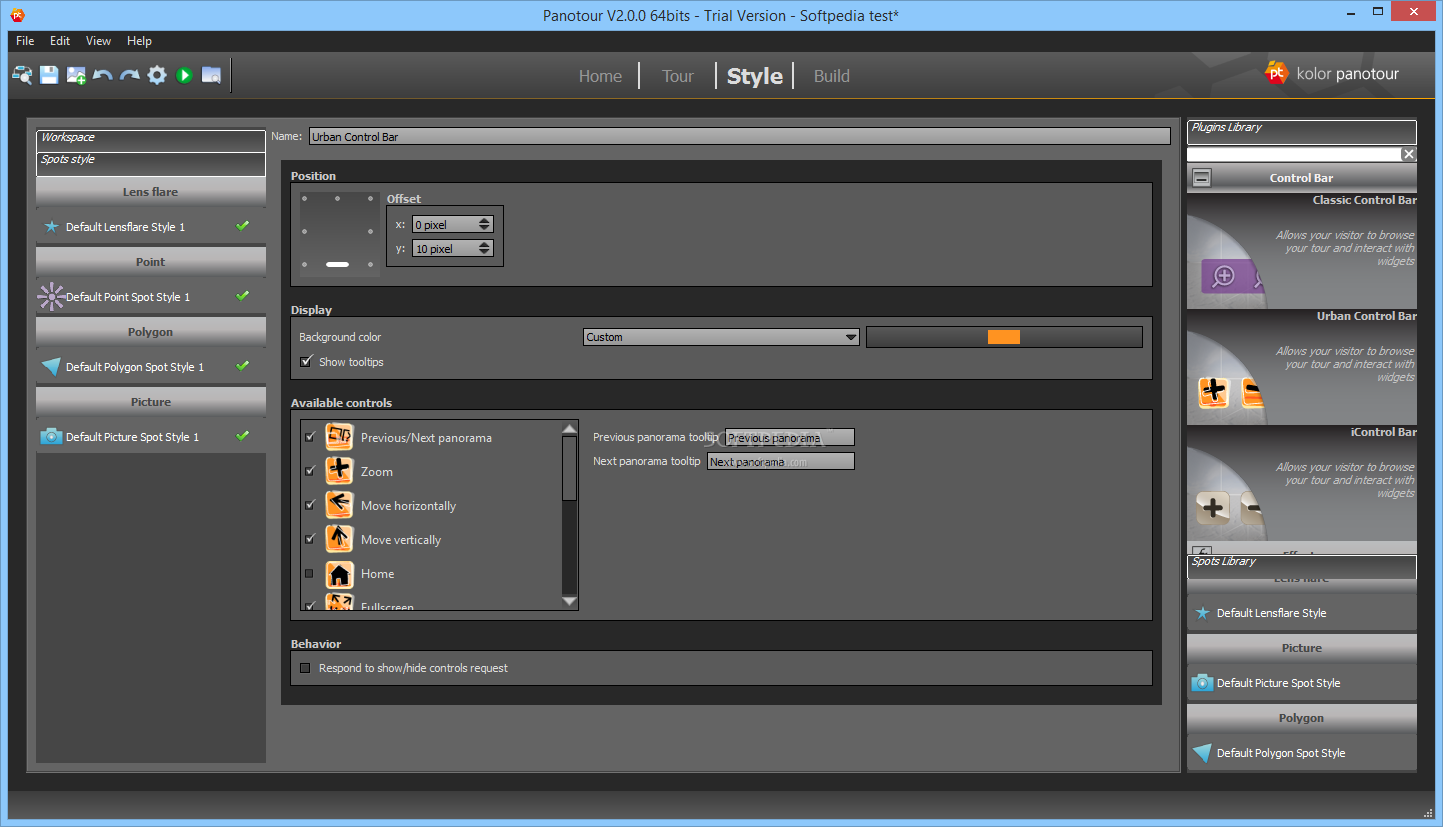Screen dimensions: 1443x827
Task: Click the Workspace panel header
Action: coord(151,140)
